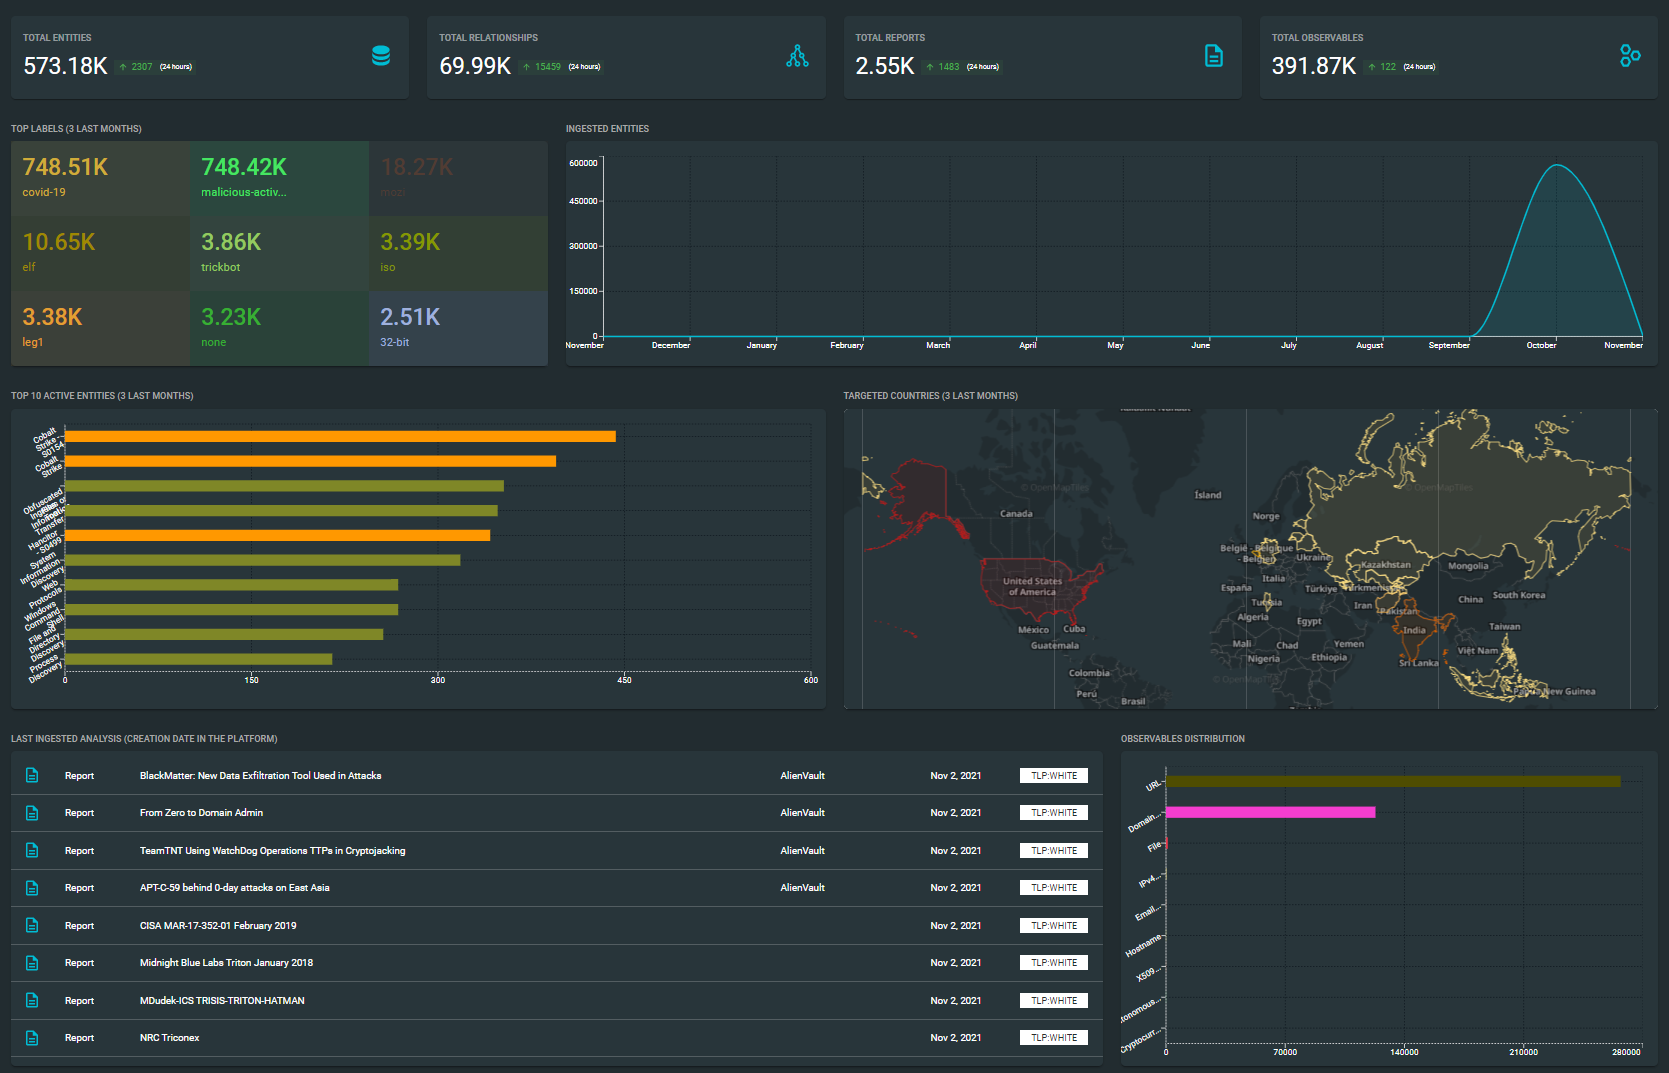Click the report icon beside the TeamTNT row

(x=32, y=850)
